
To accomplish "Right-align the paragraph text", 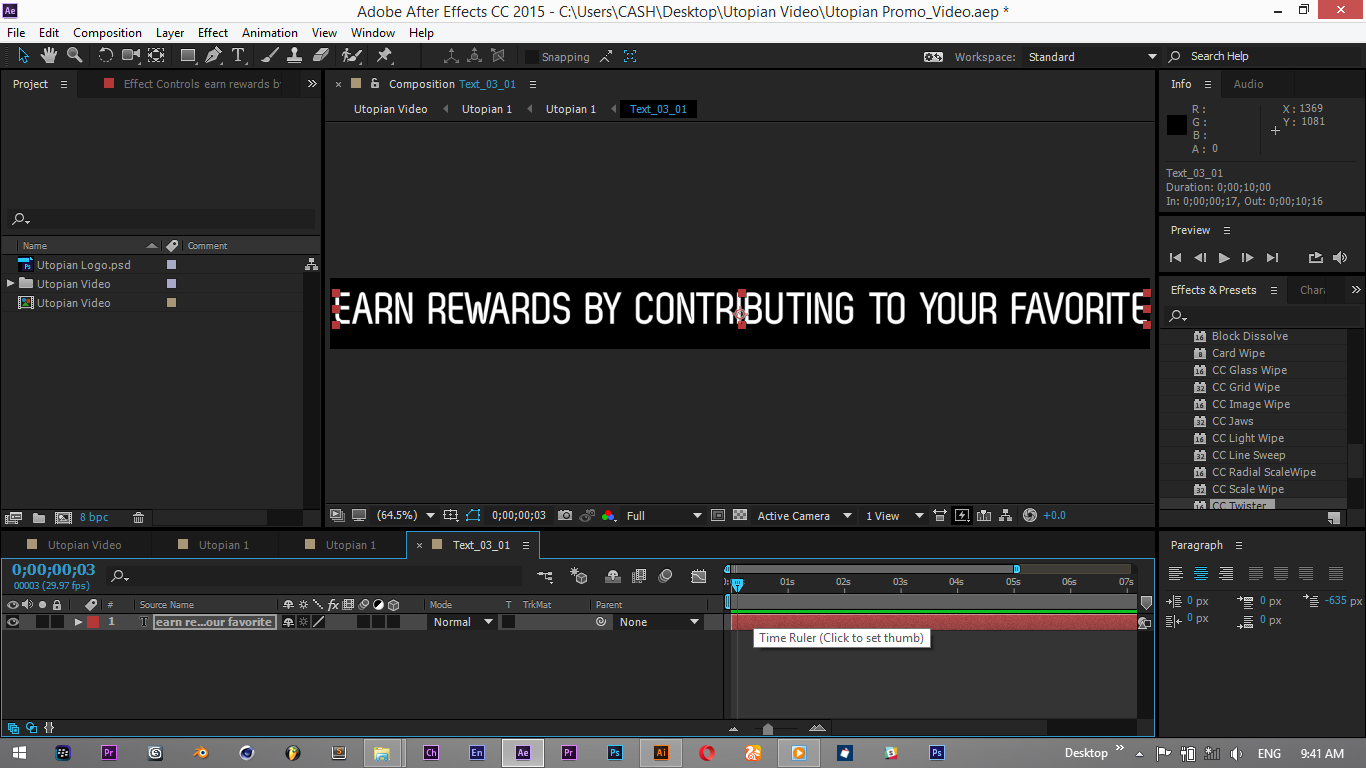I will (1226, 574).
